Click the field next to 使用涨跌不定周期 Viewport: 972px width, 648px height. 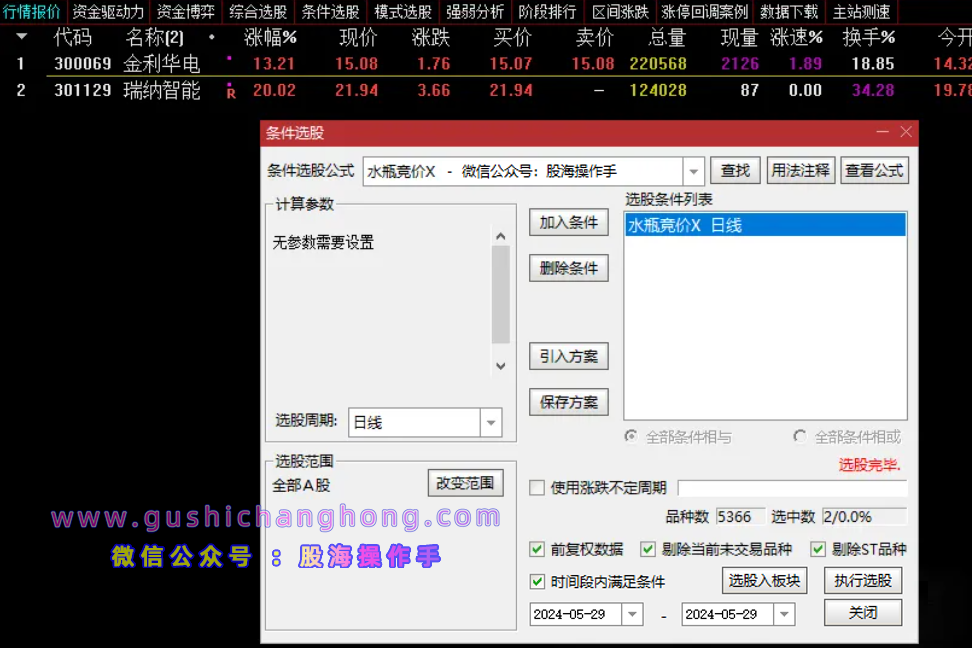792,488
